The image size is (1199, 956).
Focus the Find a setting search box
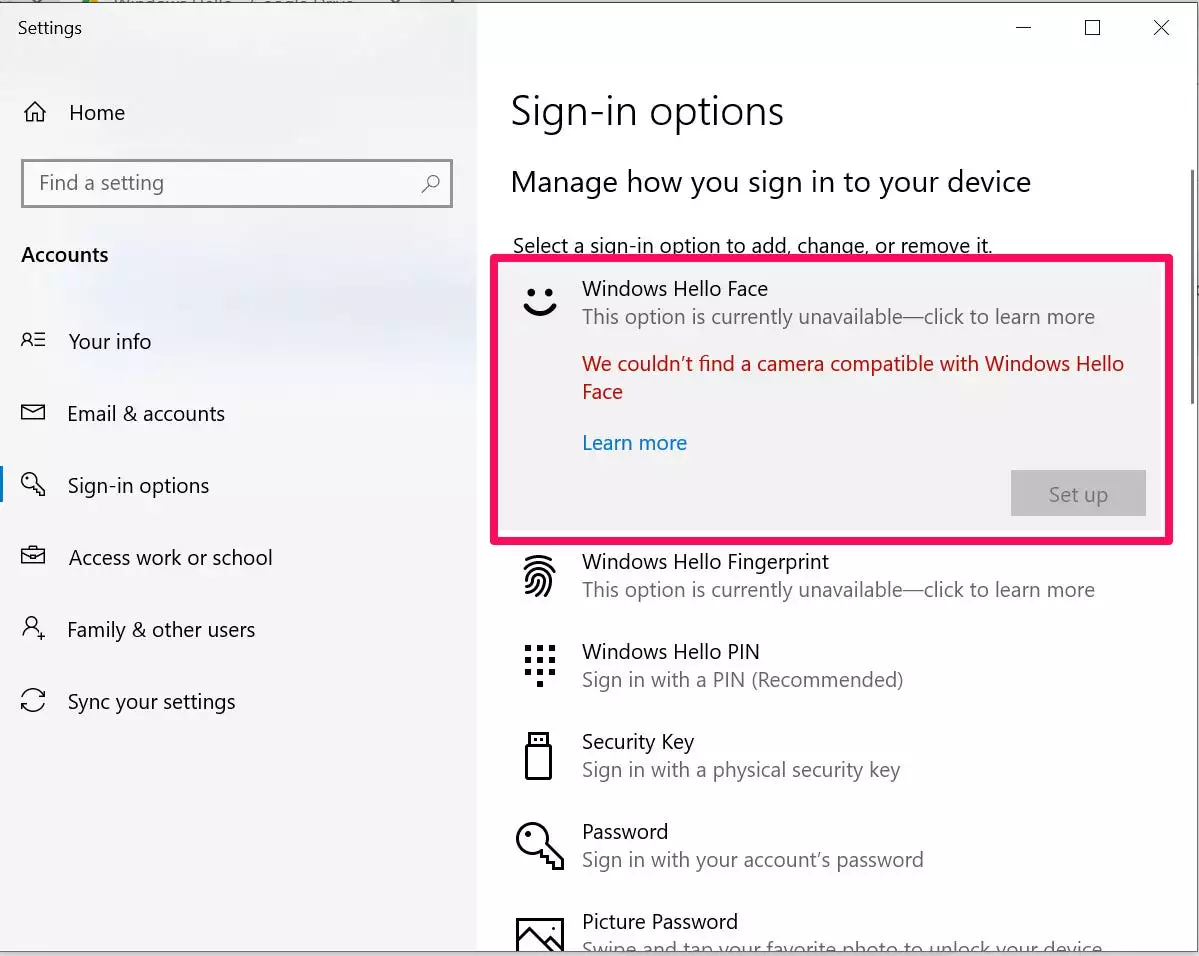point(236,184)
